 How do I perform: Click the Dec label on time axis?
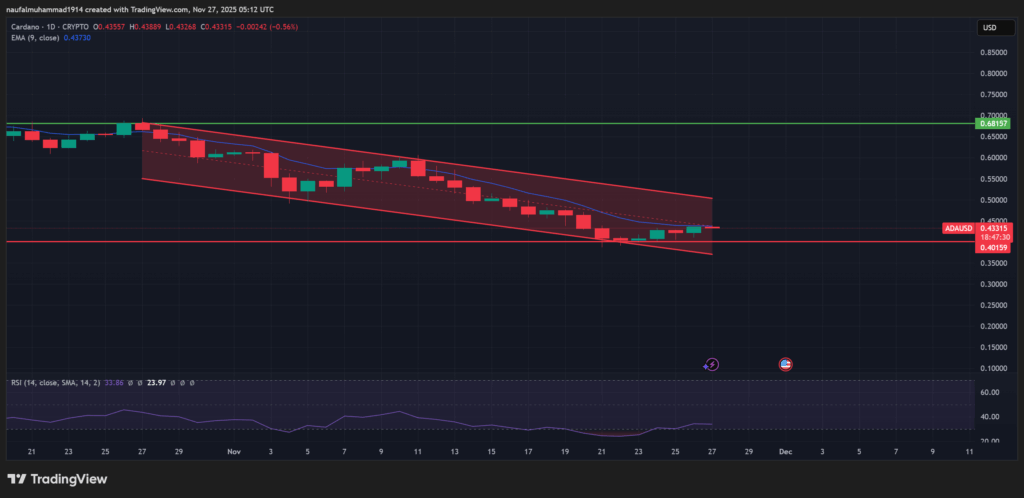pos(785,452)
